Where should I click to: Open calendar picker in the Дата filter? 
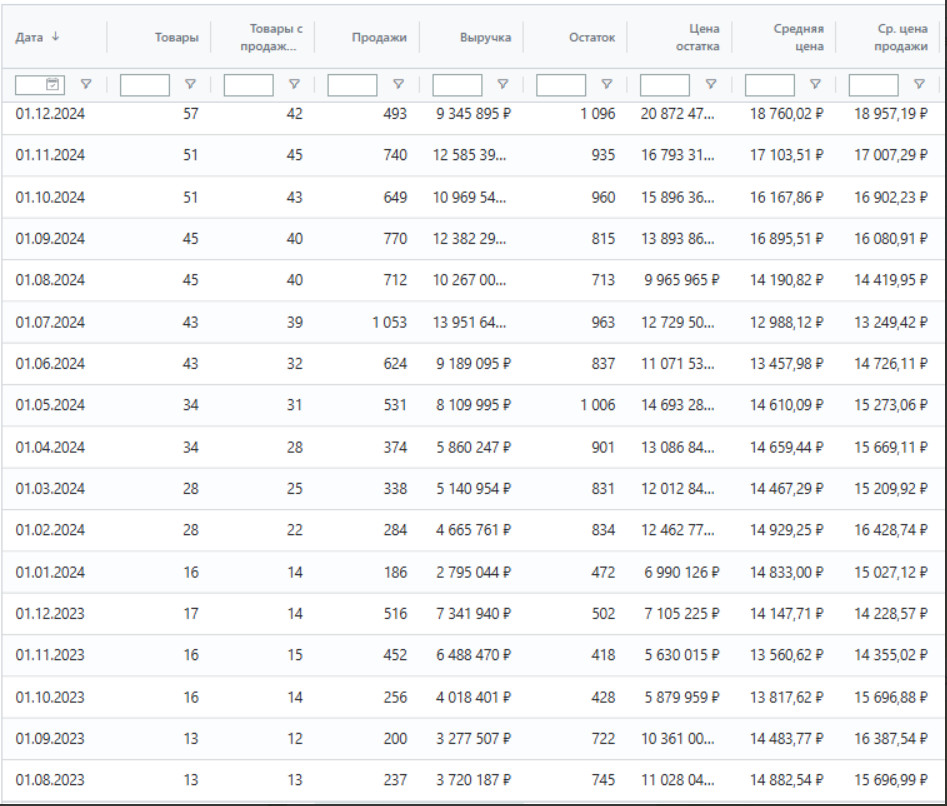(52, 85)
